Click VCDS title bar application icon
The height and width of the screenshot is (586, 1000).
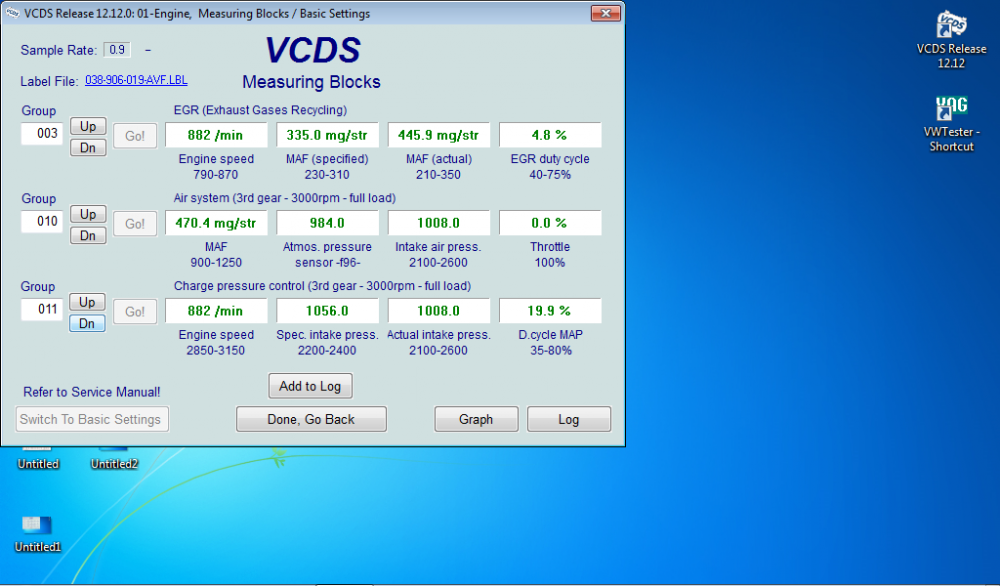pyautogui.click(x=12, y=14)
